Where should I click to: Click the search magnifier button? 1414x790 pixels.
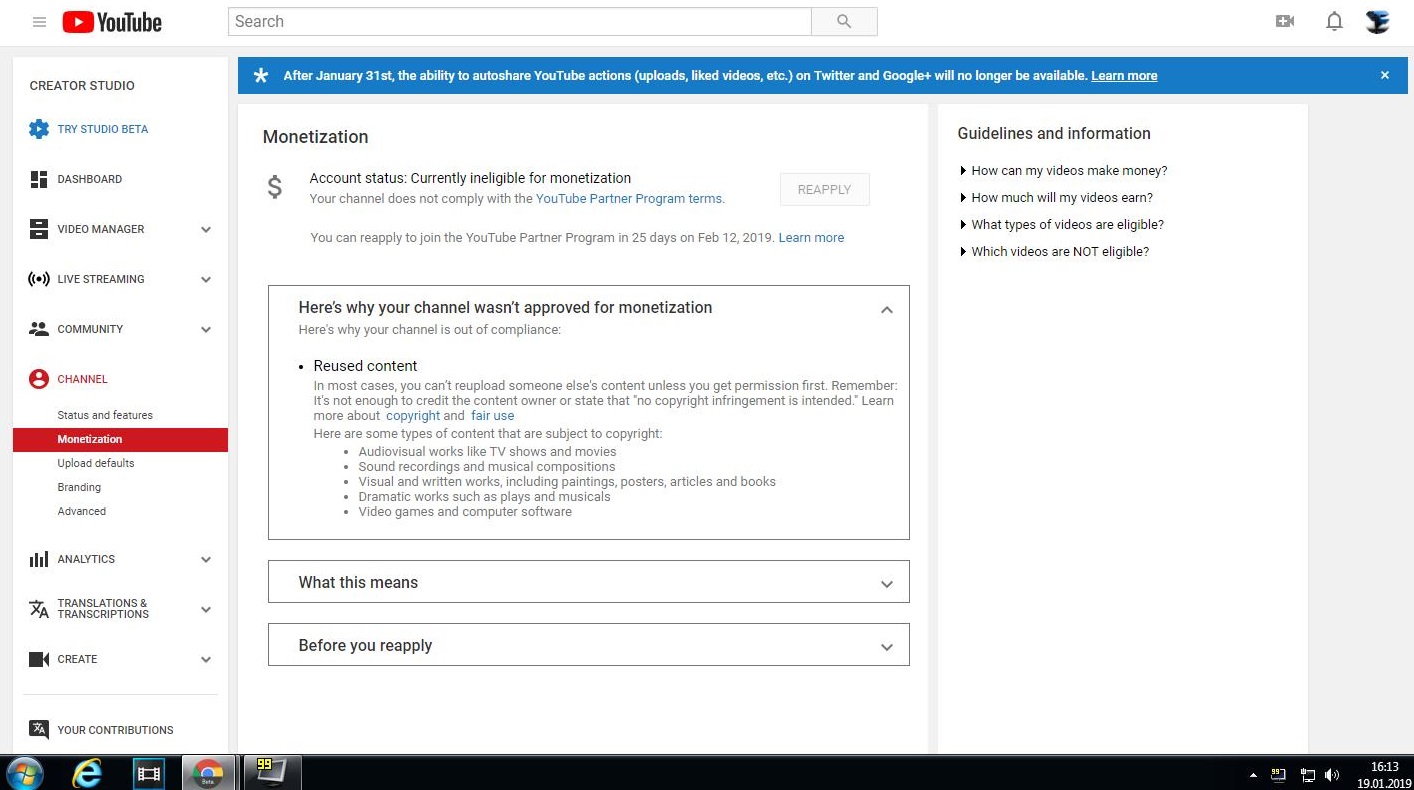(x=844, y=21)
